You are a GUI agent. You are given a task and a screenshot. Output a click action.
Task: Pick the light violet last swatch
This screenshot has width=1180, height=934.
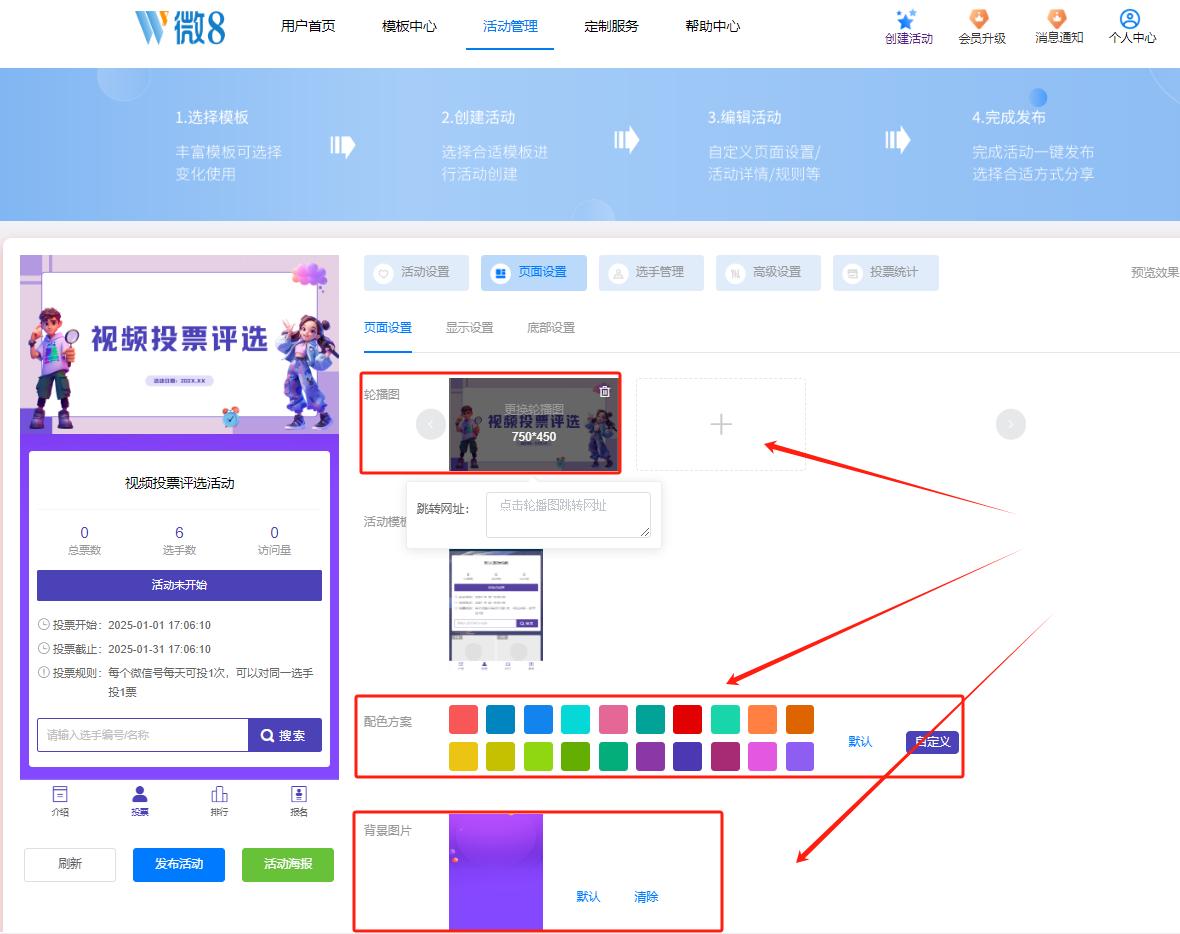tap(800, 756)
